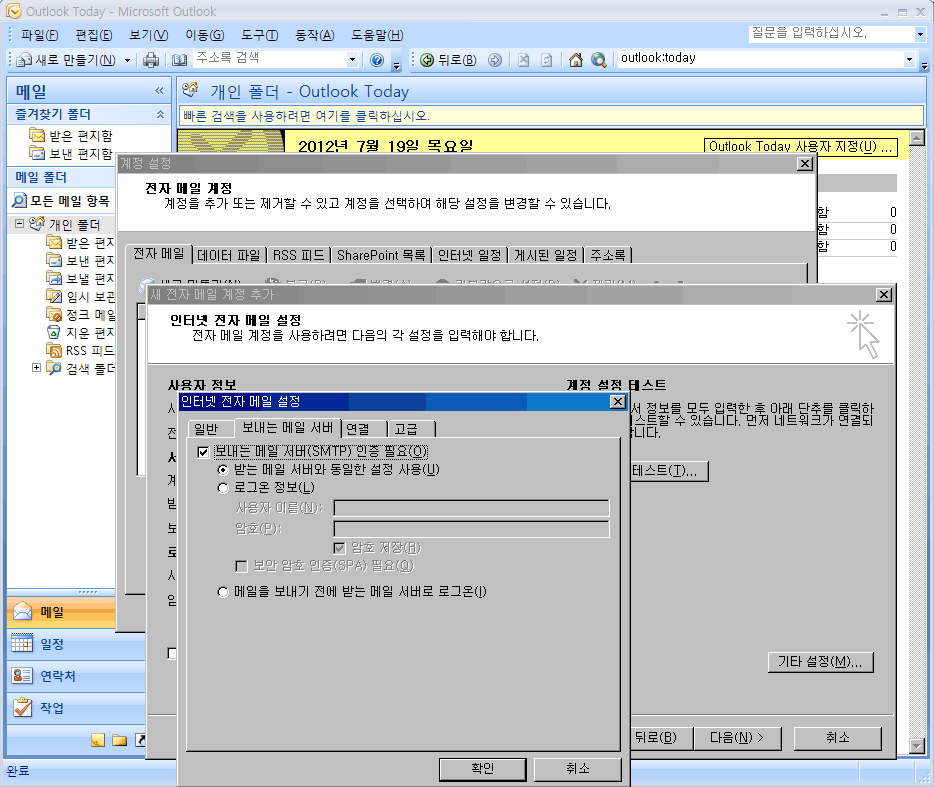Select the 개인 폴더 root in the tree

pyautogui.click(x=66, y=224)
